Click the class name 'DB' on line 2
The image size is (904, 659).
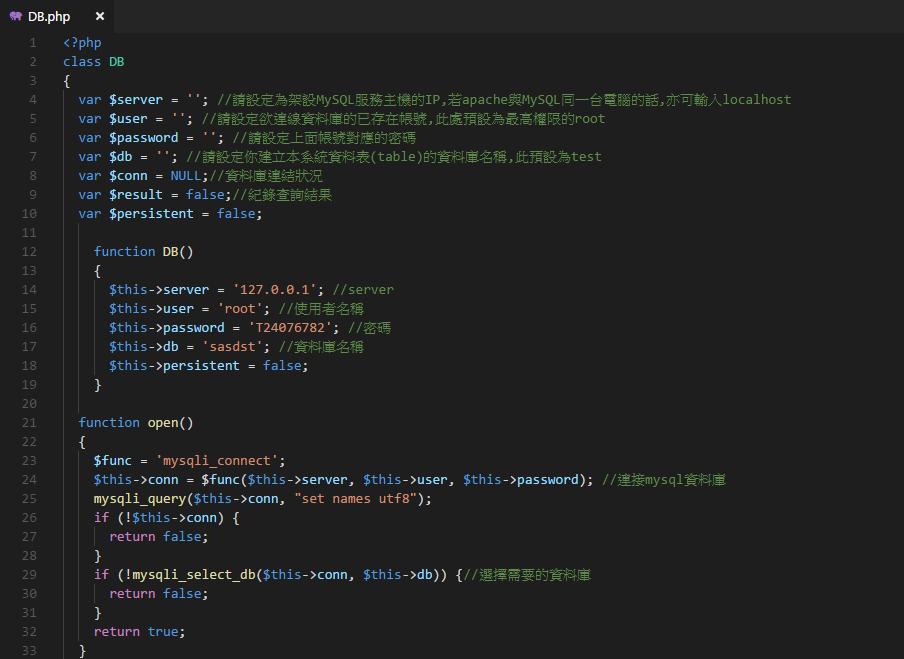tap(116, 62)
